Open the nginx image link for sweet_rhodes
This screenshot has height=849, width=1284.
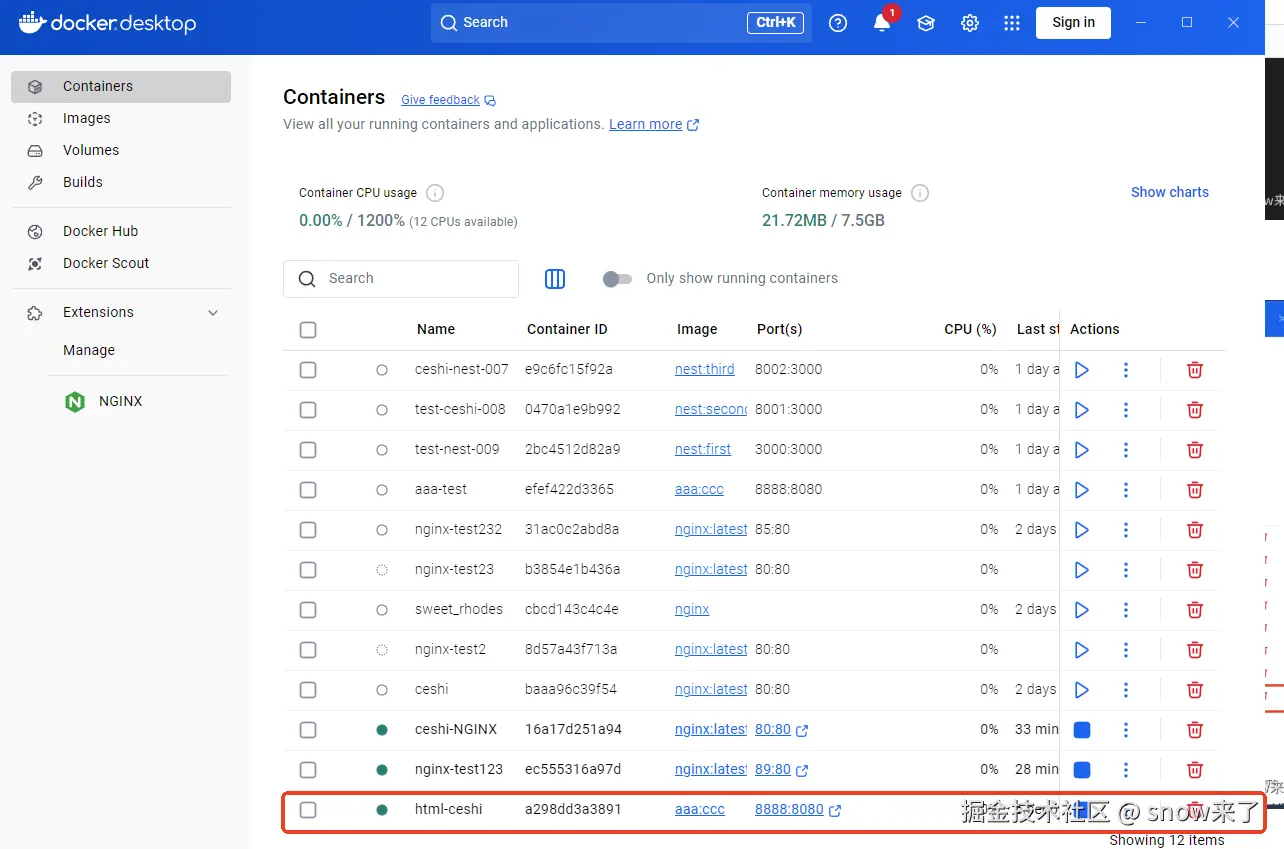692,610
